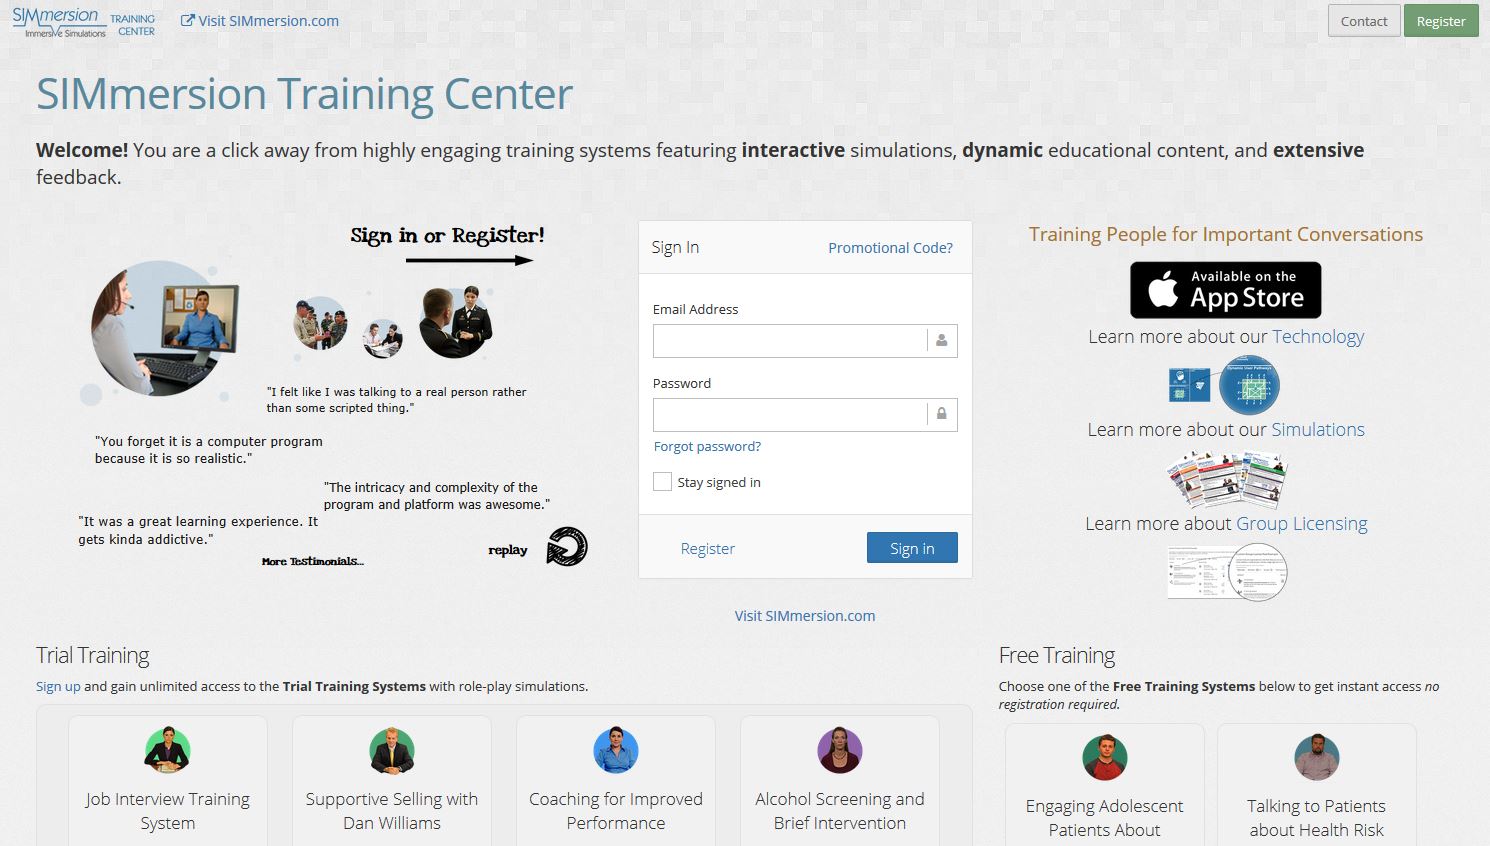Click the replay circular arrow icon

567,547
